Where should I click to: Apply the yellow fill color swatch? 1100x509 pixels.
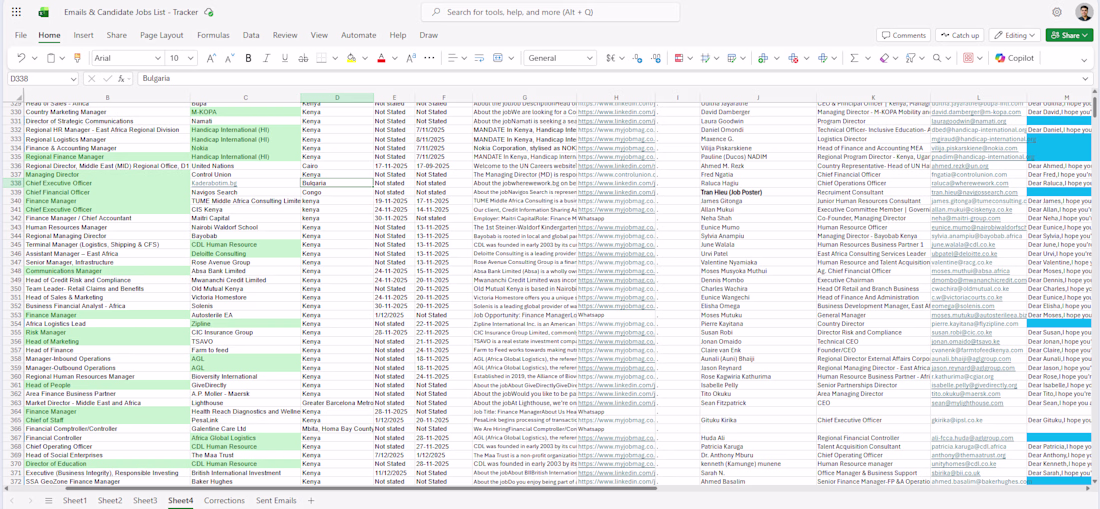(x=351, y=58)
